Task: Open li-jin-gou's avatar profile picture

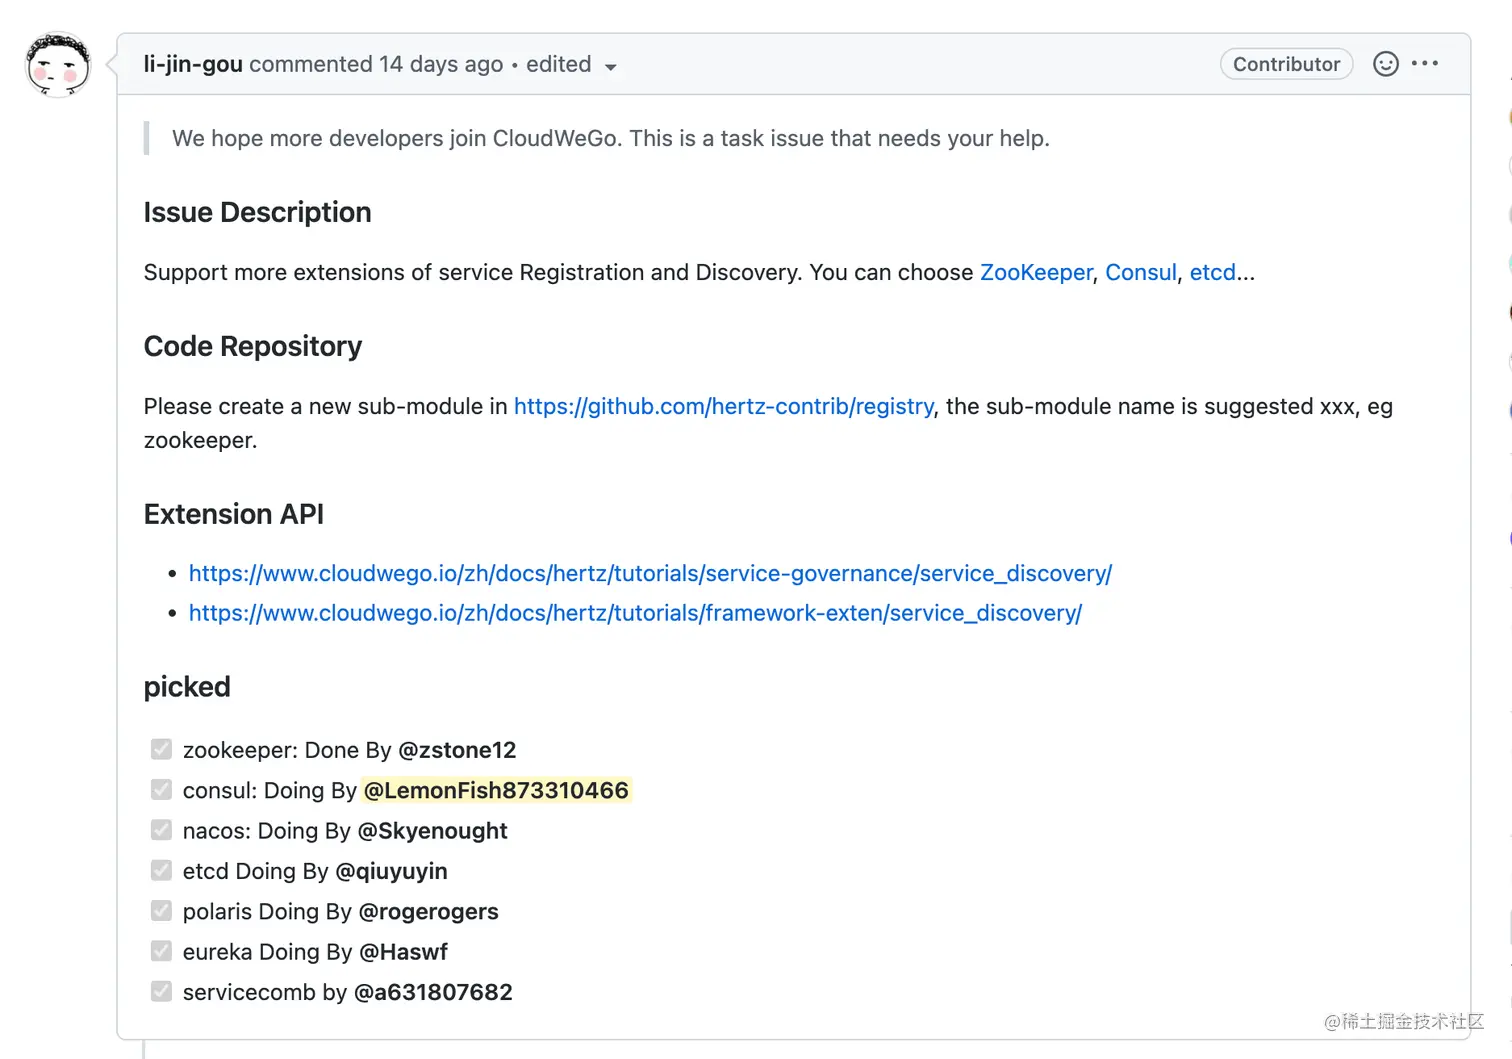Action: (58, 65)
